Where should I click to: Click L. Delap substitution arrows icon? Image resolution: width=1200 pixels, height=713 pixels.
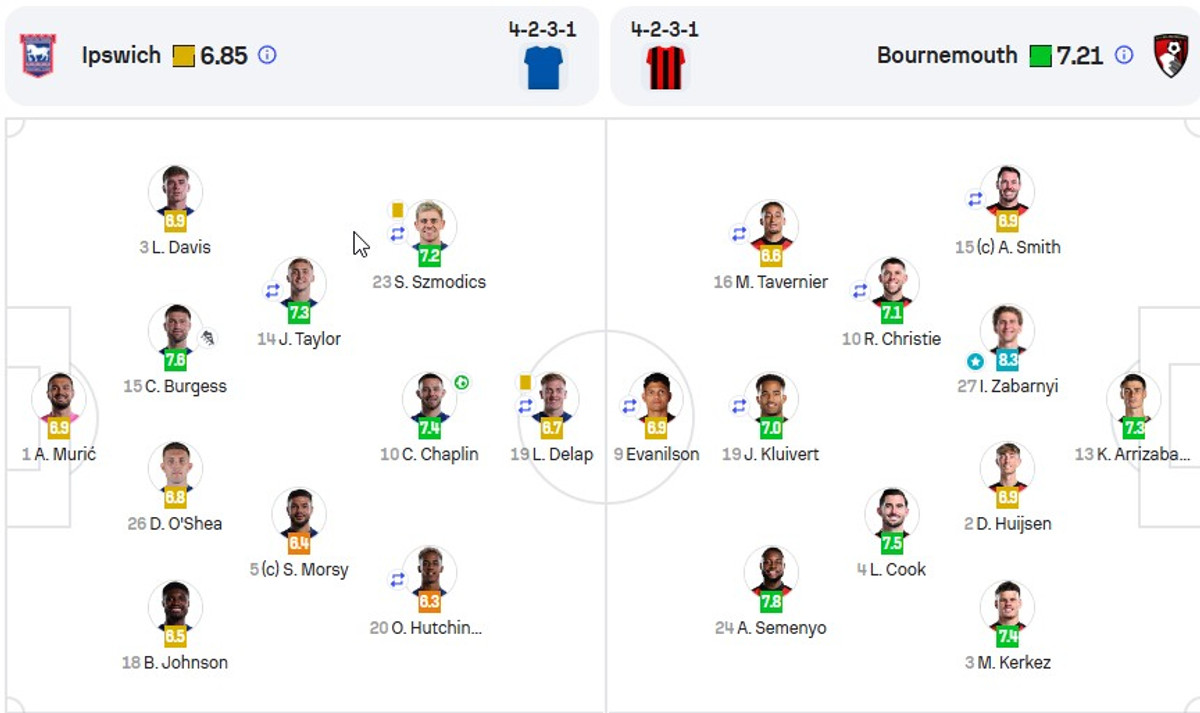[x=525, y=406]
